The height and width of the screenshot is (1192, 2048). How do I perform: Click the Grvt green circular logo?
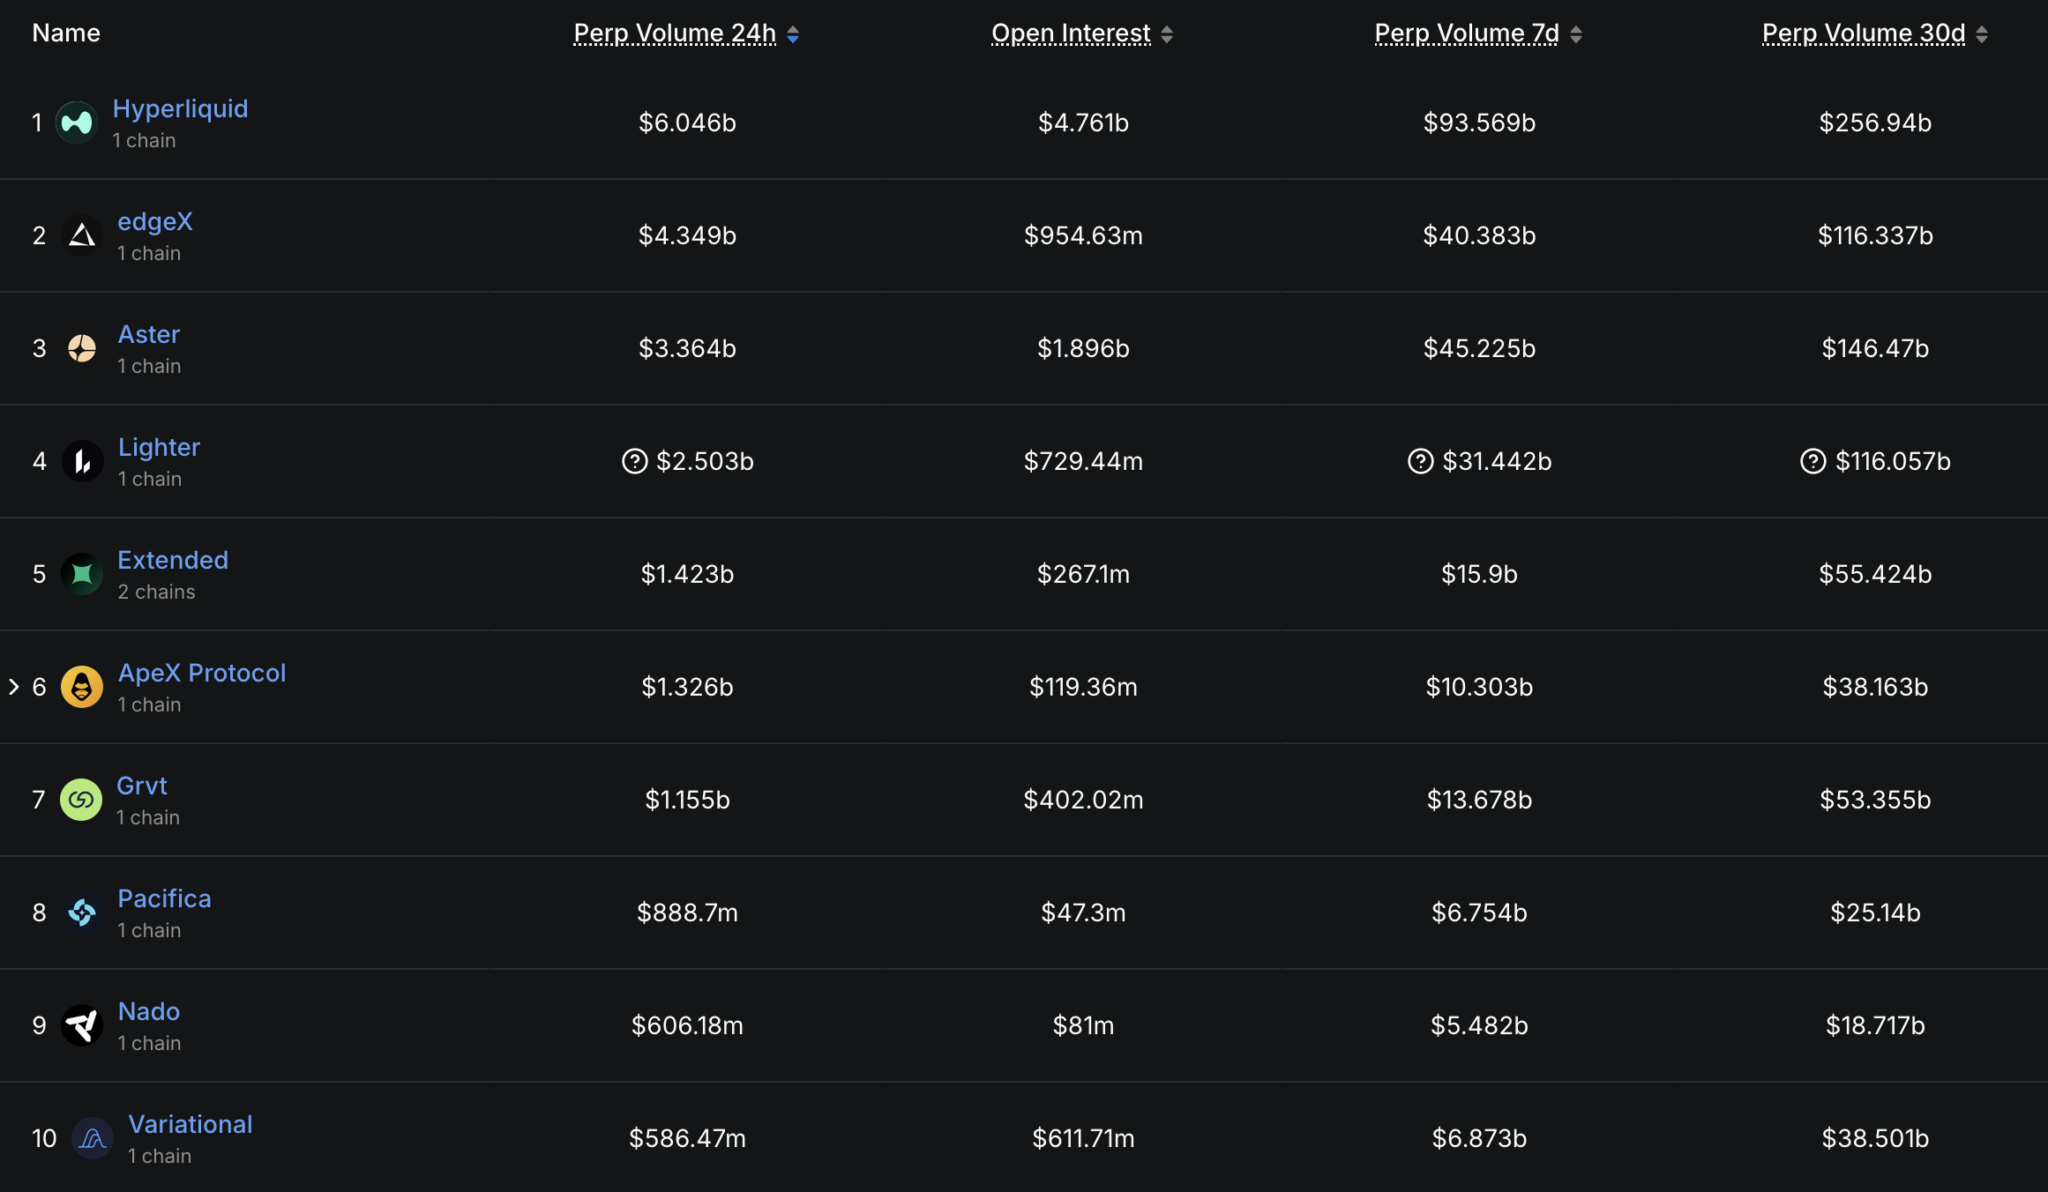[x=81, y=800]
